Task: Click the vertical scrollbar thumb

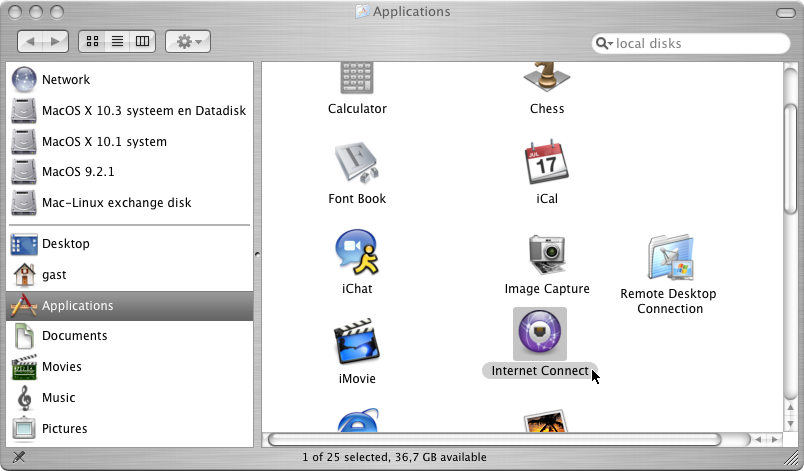Action: pos(790,158)
